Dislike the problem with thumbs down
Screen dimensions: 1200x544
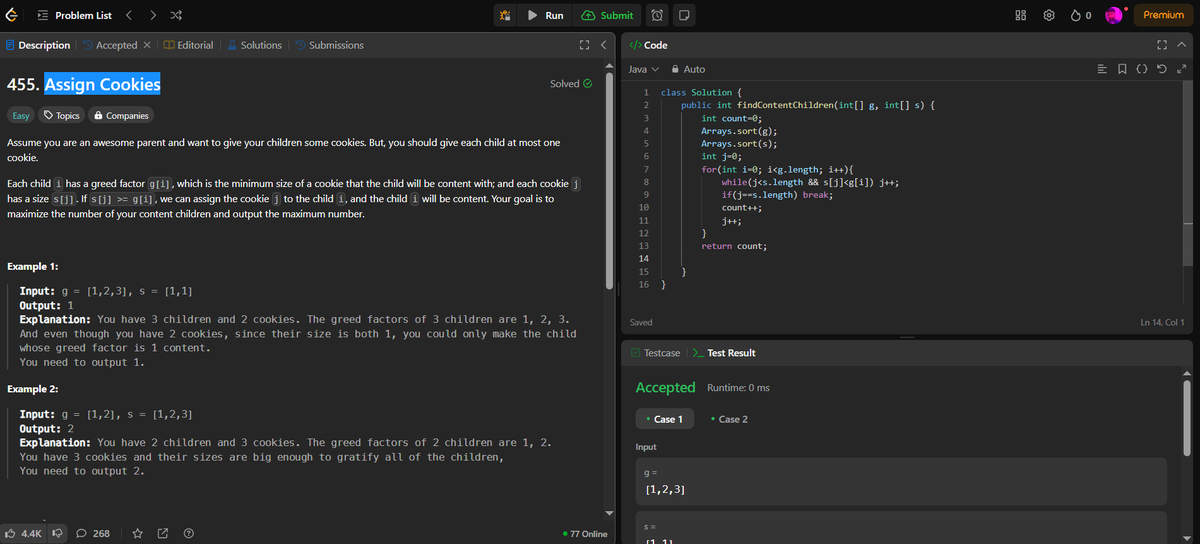tap(58, 533)
